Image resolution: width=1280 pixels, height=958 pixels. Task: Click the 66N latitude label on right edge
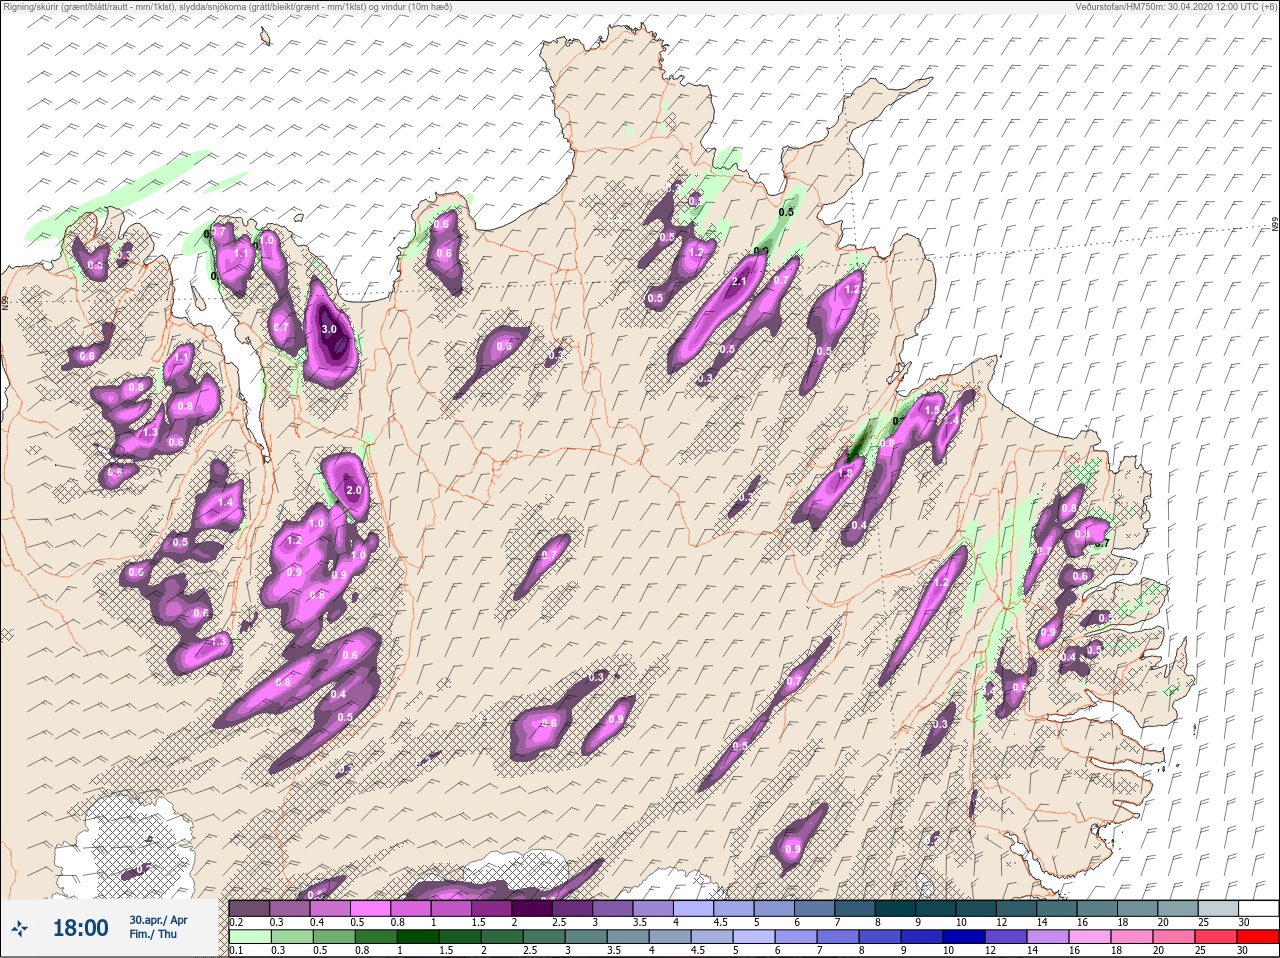pos(1274,226)
